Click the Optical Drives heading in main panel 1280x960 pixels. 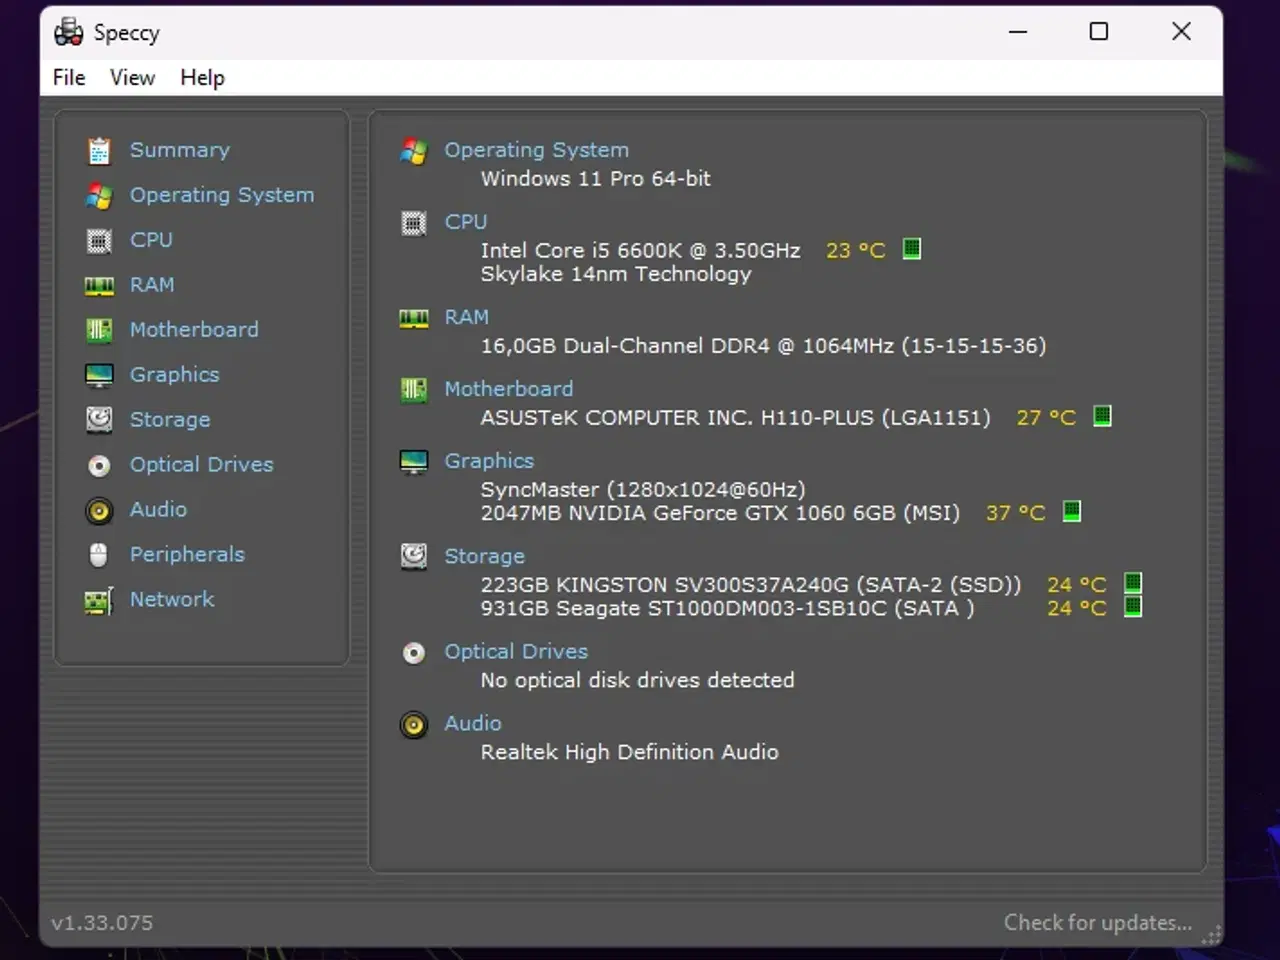tap(516, 652)
